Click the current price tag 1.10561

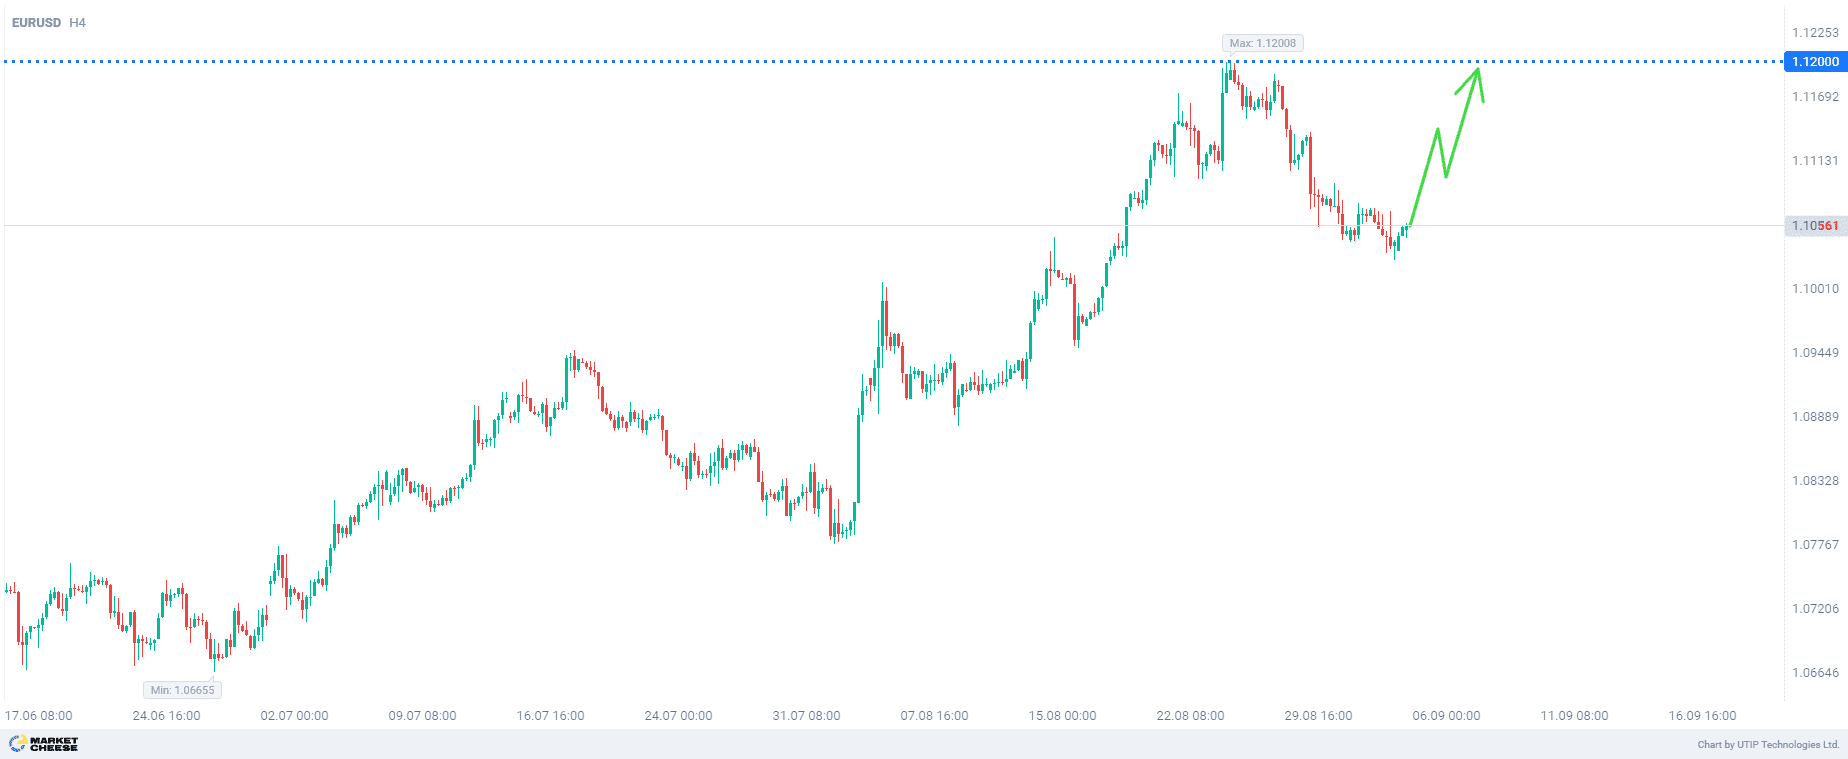click(1815, 226)
